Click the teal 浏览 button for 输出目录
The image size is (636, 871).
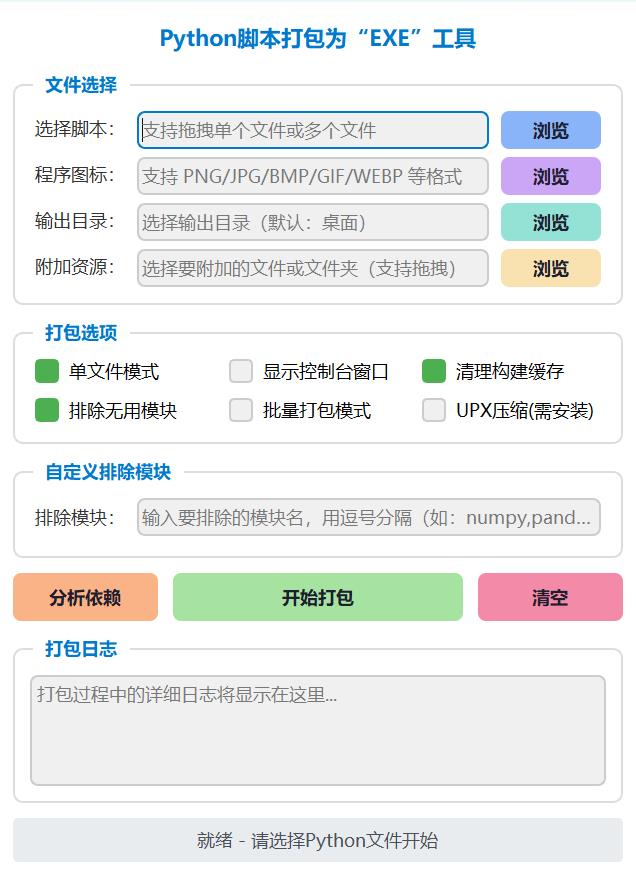pyautogui.click(x=550, y=222)
